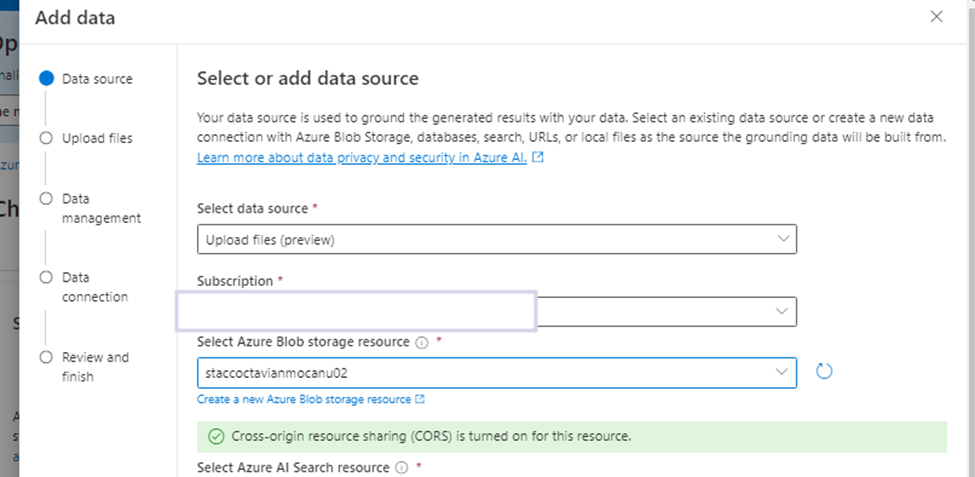
Task: Select the Data management step radio
Action: tap(46, 198)
